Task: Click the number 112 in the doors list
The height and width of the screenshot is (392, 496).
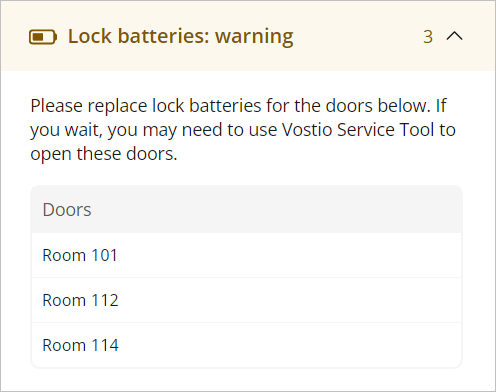Action: pyautogui.click(x=105, y=300)
